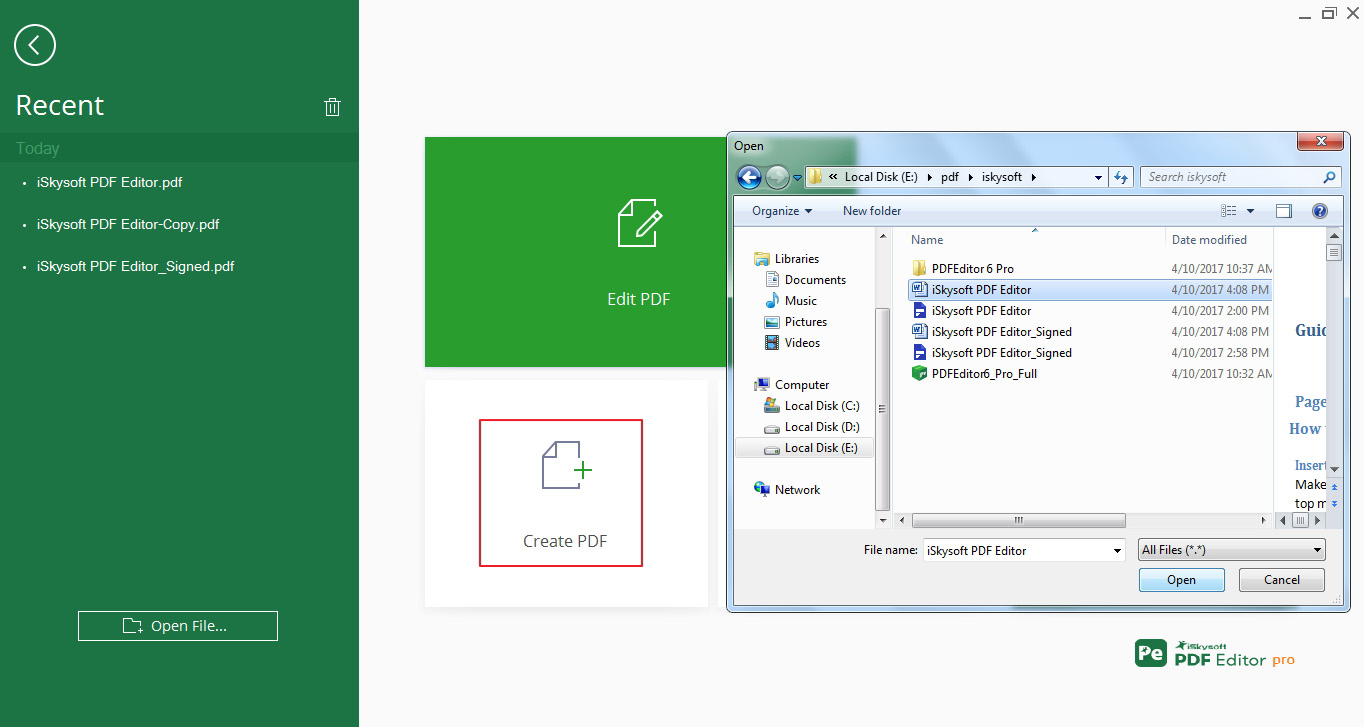Click the blue Back arrow in Open dialog
This screenshot has width=1364, height=727.
click(x=749, y=177)
